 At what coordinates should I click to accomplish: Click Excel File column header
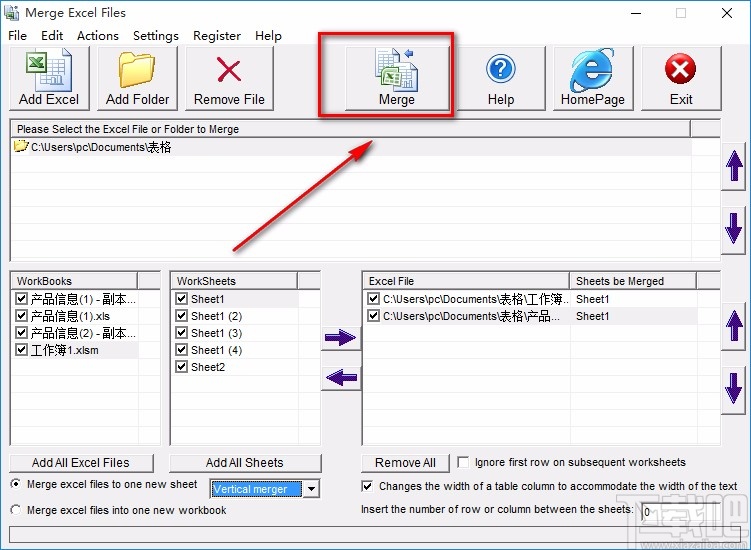pyautogui.click(x=466, y=281)
